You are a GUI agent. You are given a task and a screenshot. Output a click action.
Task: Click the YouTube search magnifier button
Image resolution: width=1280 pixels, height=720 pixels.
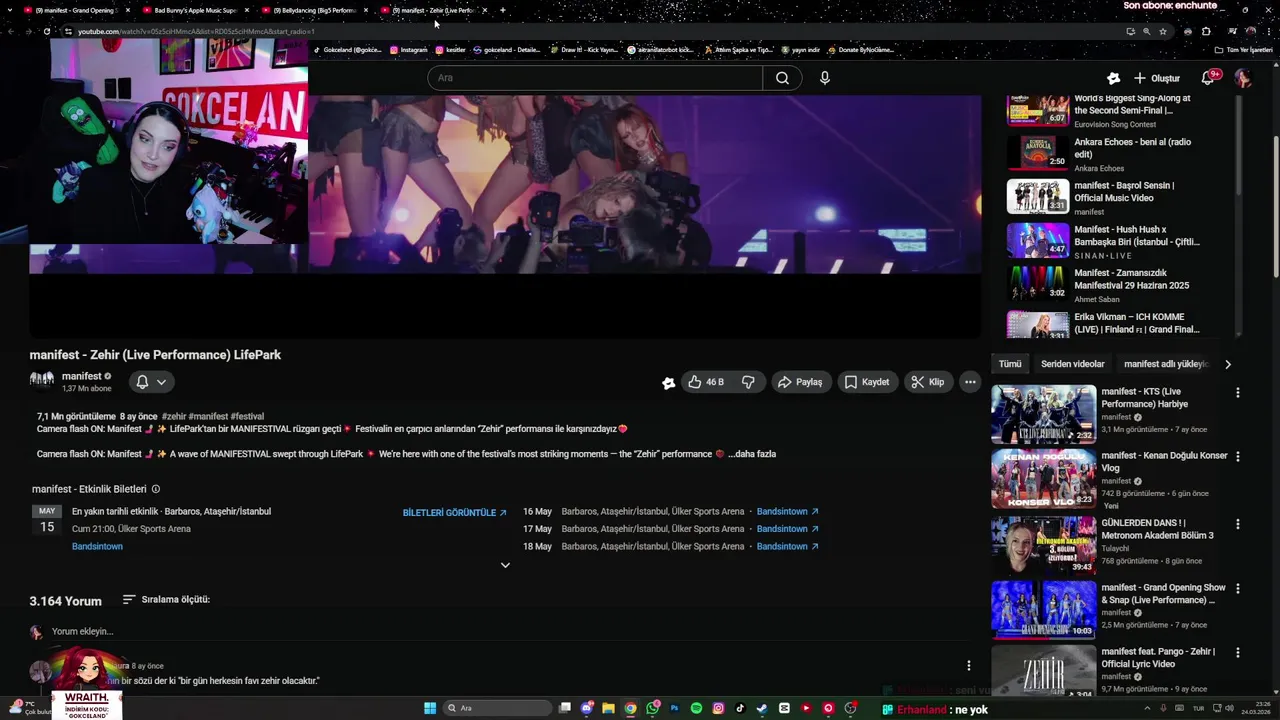pos(782,78)
